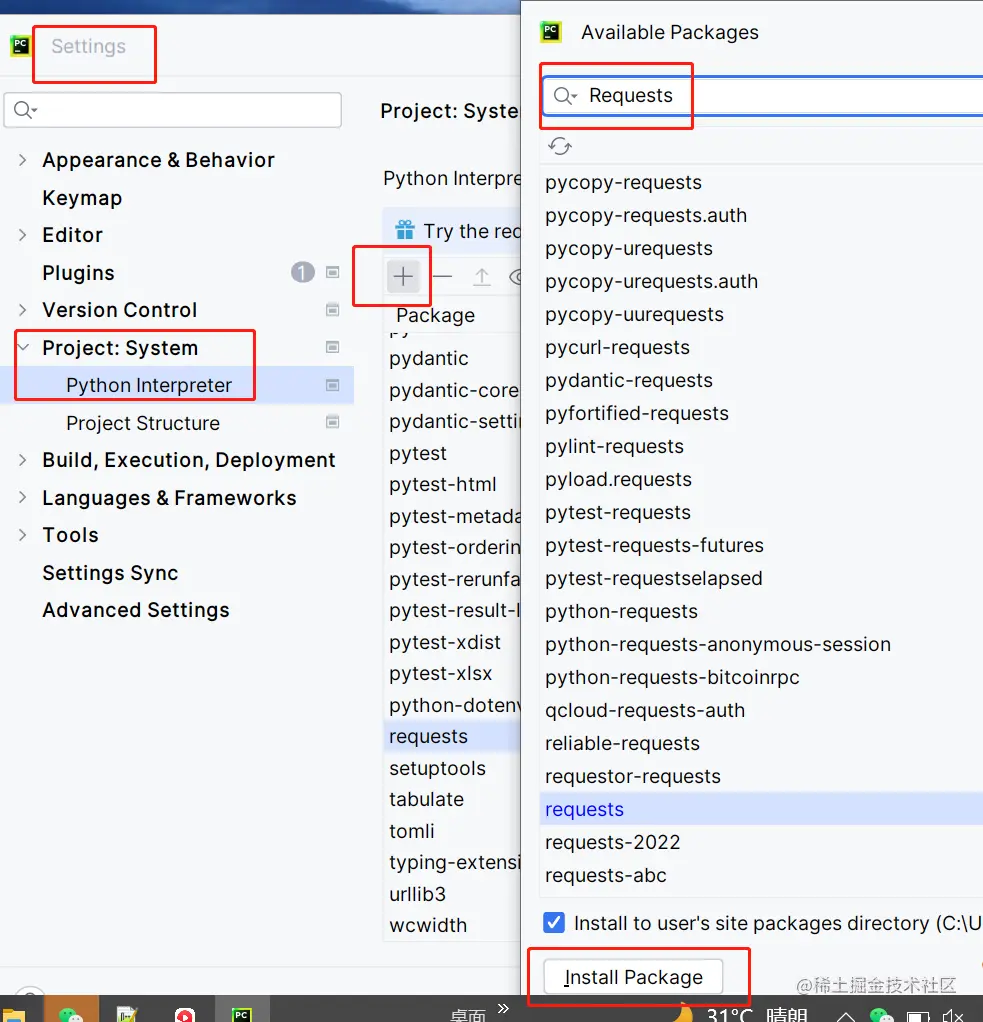983x1022 pixels.
Task: Expand Build, Execution, Deployment section
Action: tap(23, 460)
